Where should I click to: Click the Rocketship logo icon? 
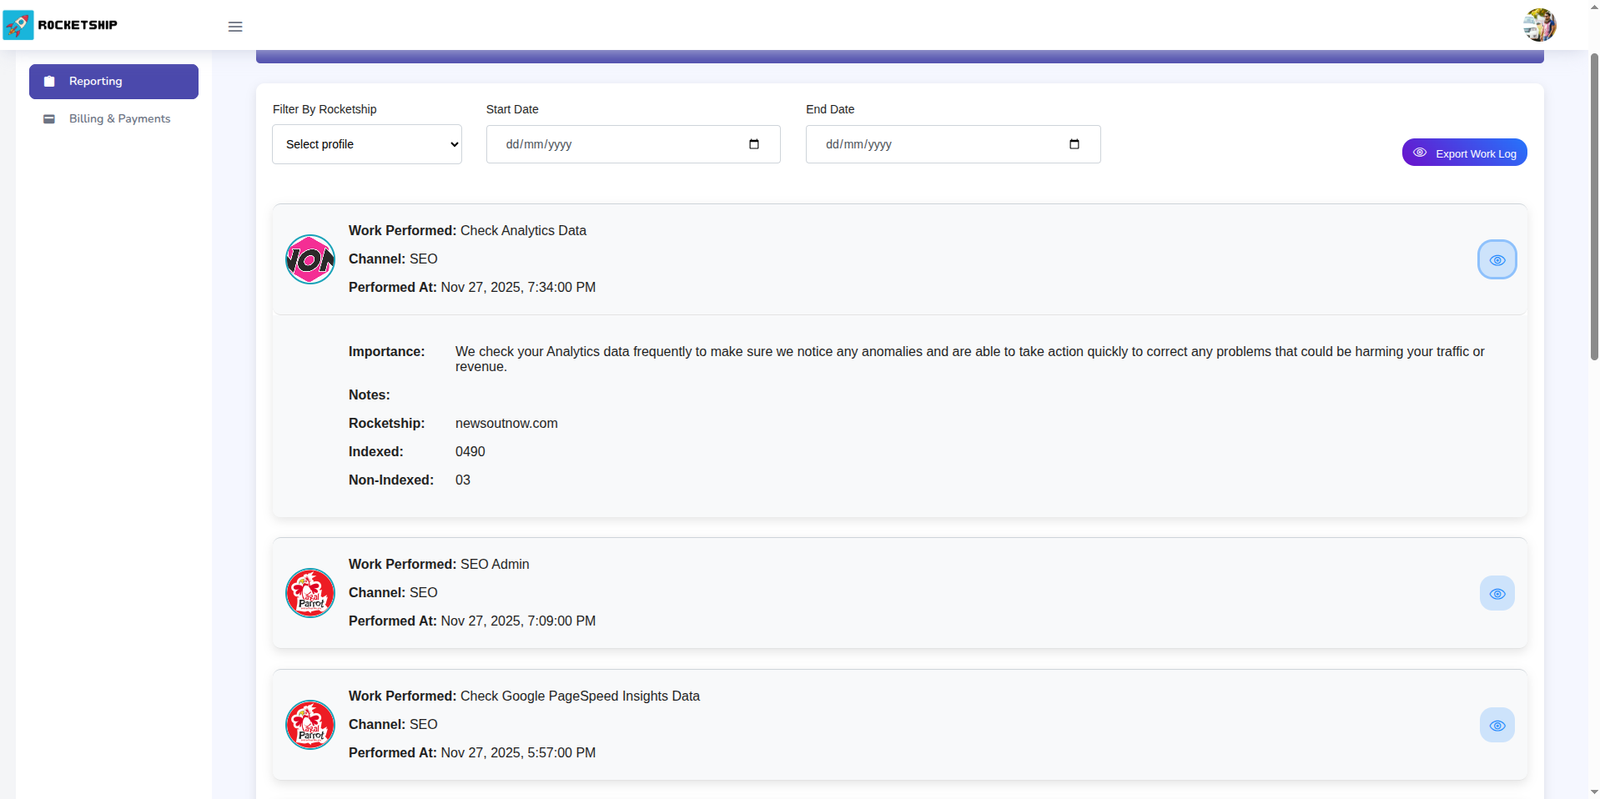click(x=18, y=25)
